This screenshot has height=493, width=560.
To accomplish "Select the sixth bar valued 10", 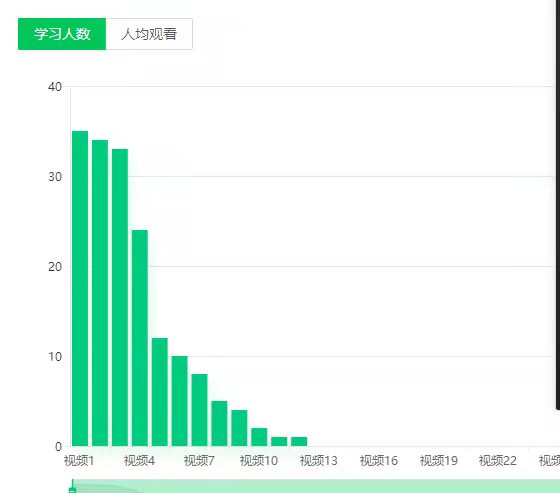I will [x=180, y=401].
